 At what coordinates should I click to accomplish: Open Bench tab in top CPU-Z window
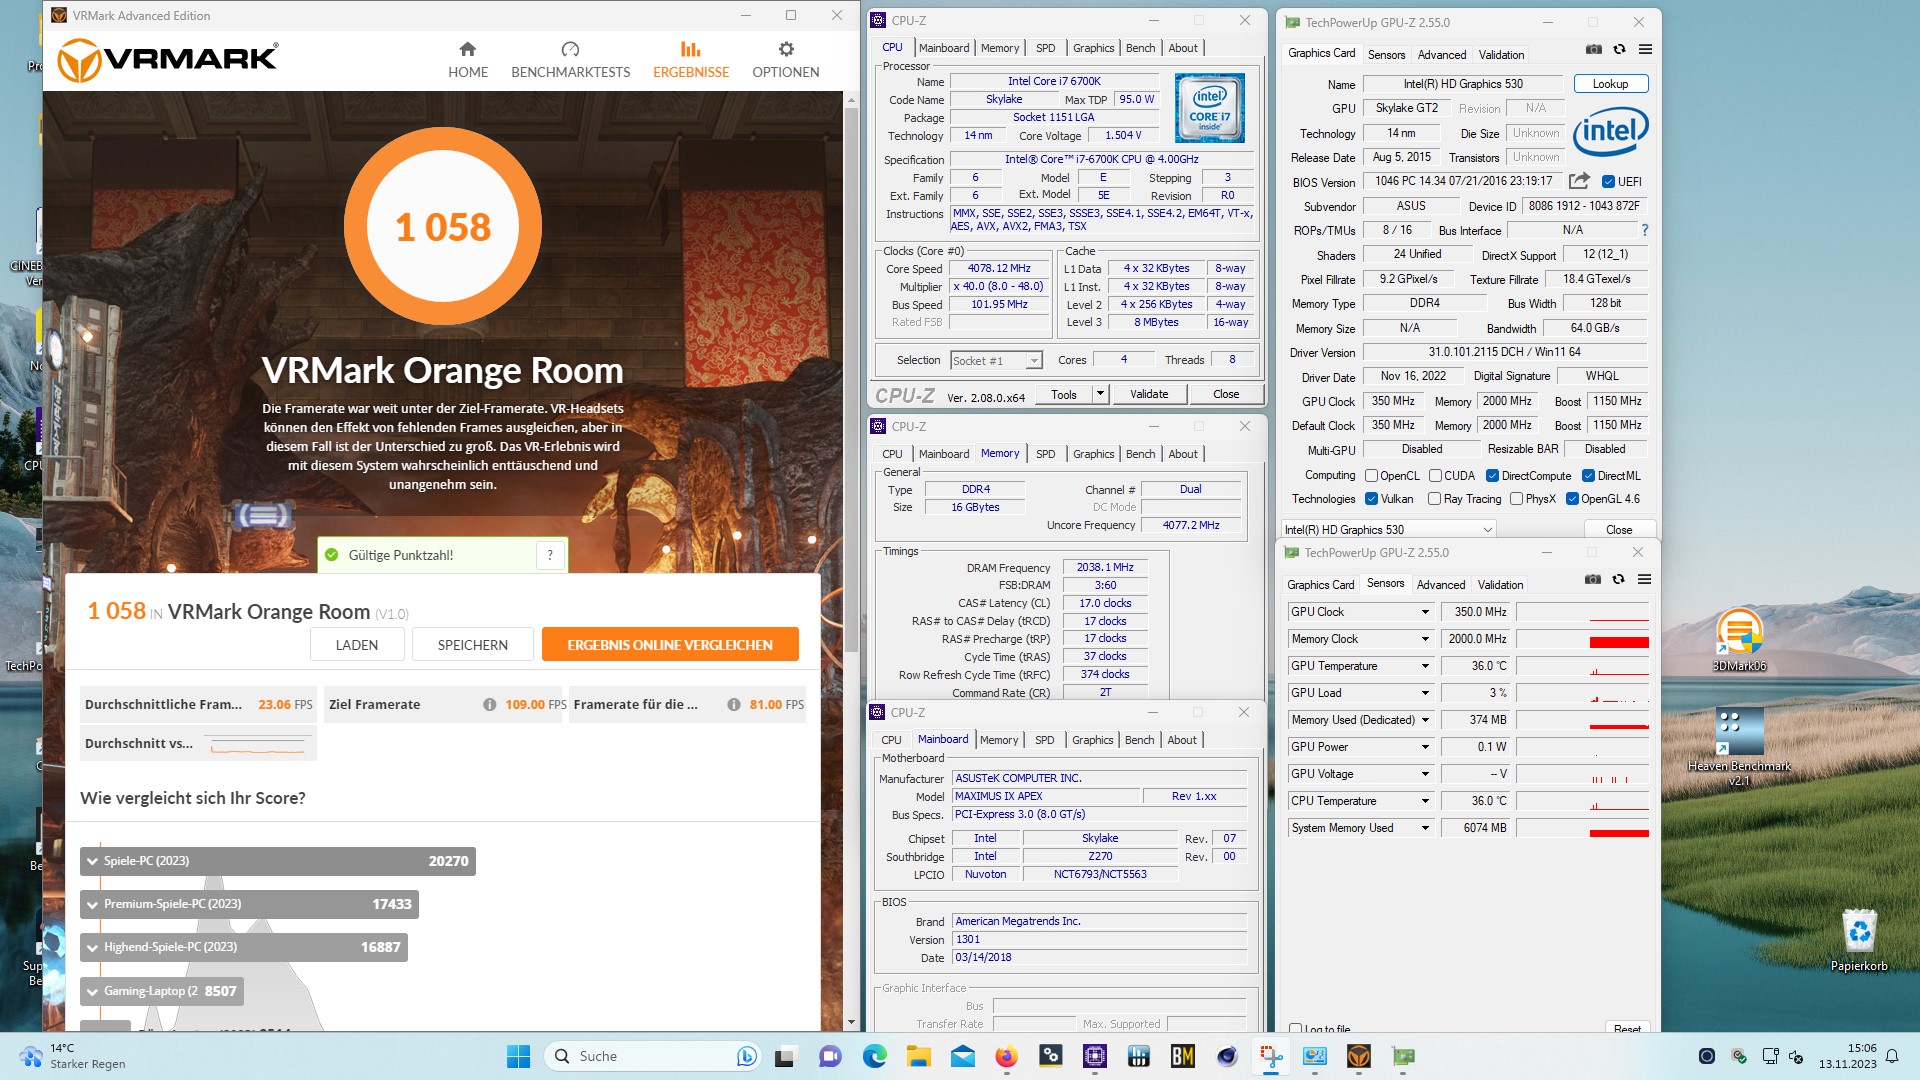tap(1140, 48)
